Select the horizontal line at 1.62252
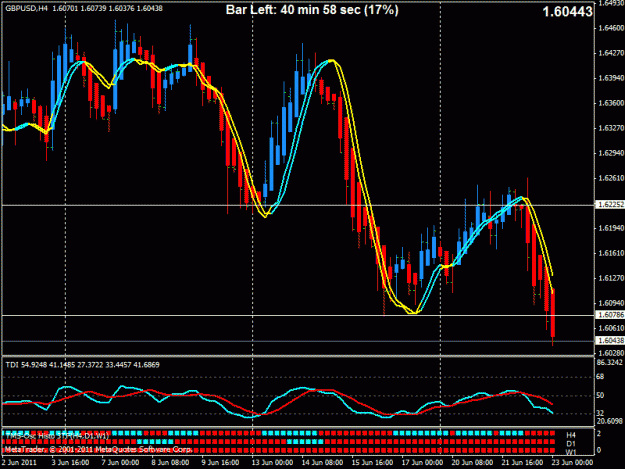Viewport: 625px width, 469px height. pyautogui.click(x=298, y=205)
